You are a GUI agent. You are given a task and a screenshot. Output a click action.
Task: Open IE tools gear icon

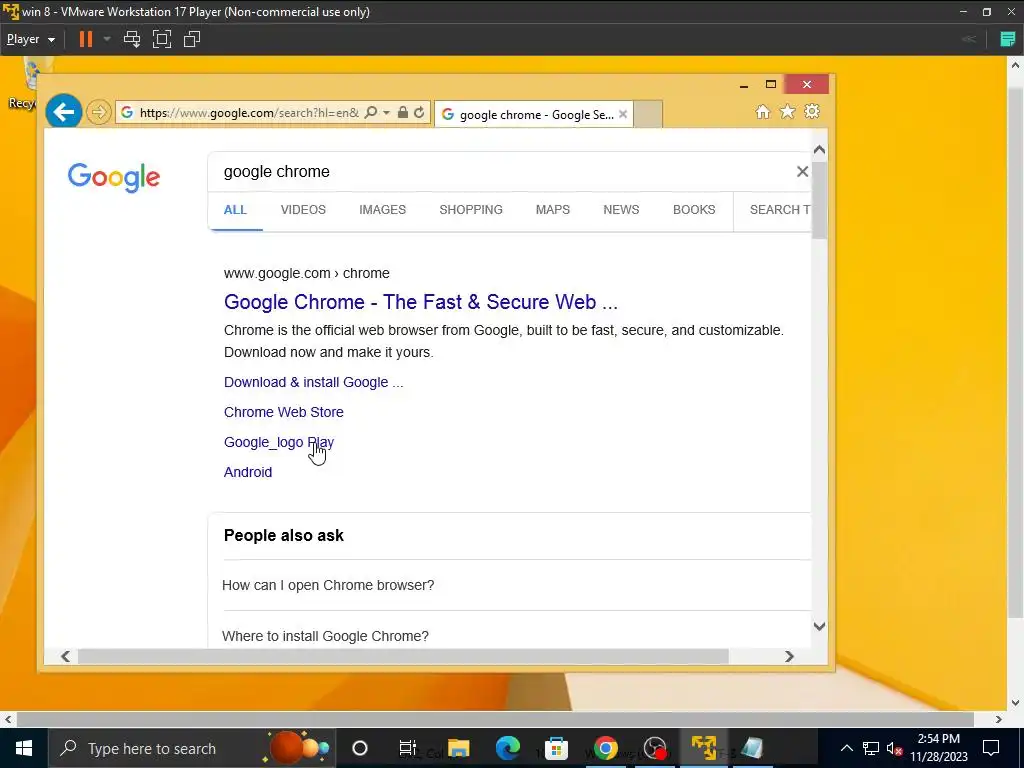pyautogui.click(x=812, y=112)
